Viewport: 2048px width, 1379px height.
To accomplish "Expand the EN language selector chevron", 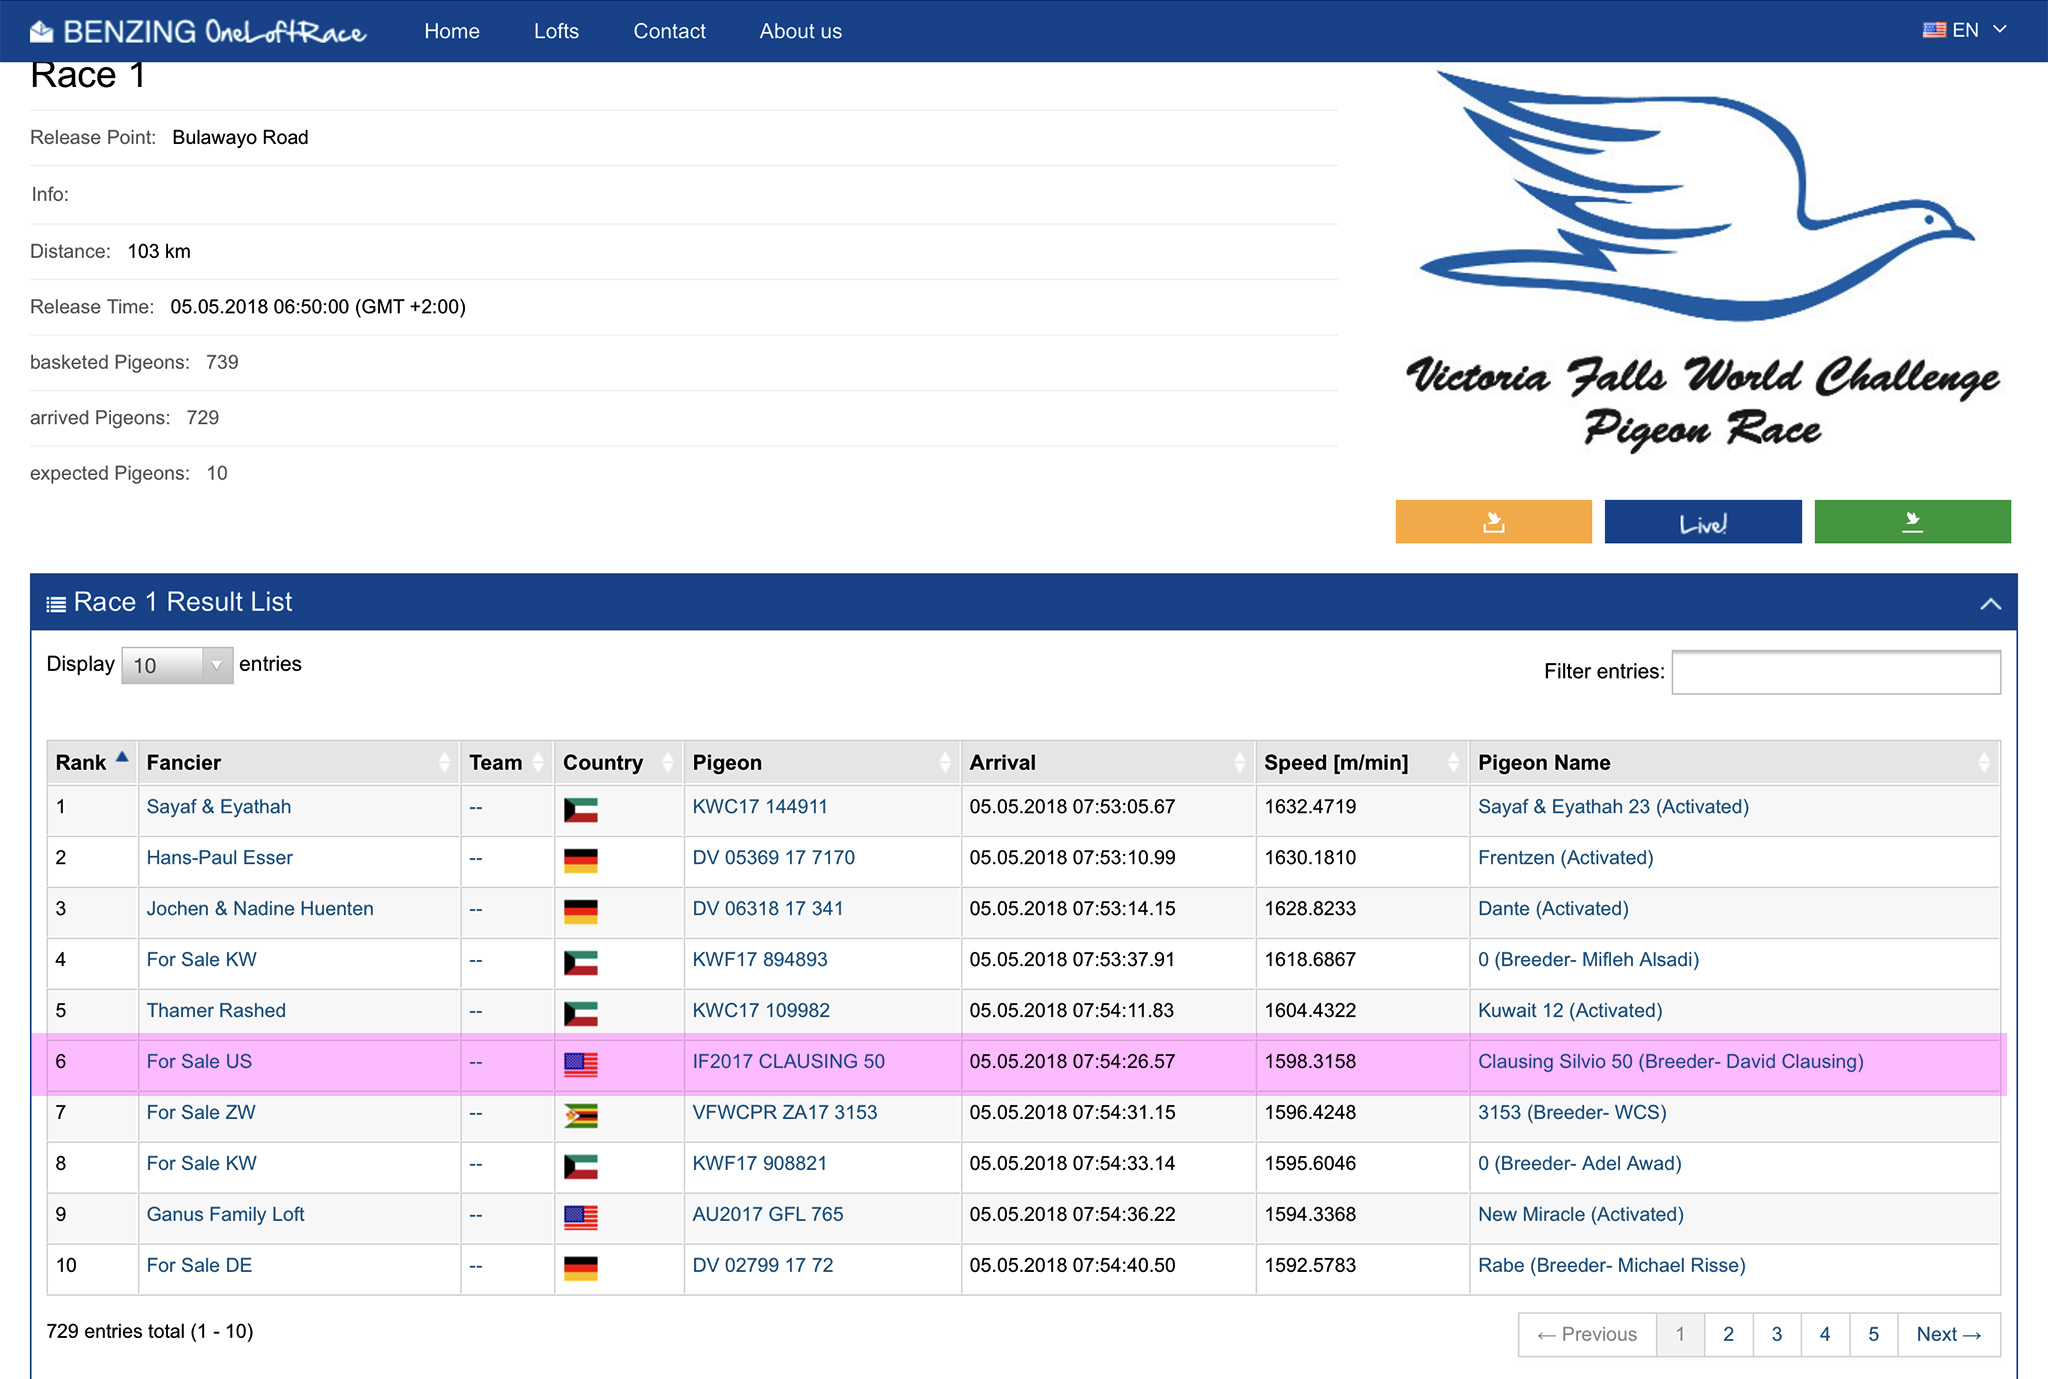I will [x=2000, y=30].
